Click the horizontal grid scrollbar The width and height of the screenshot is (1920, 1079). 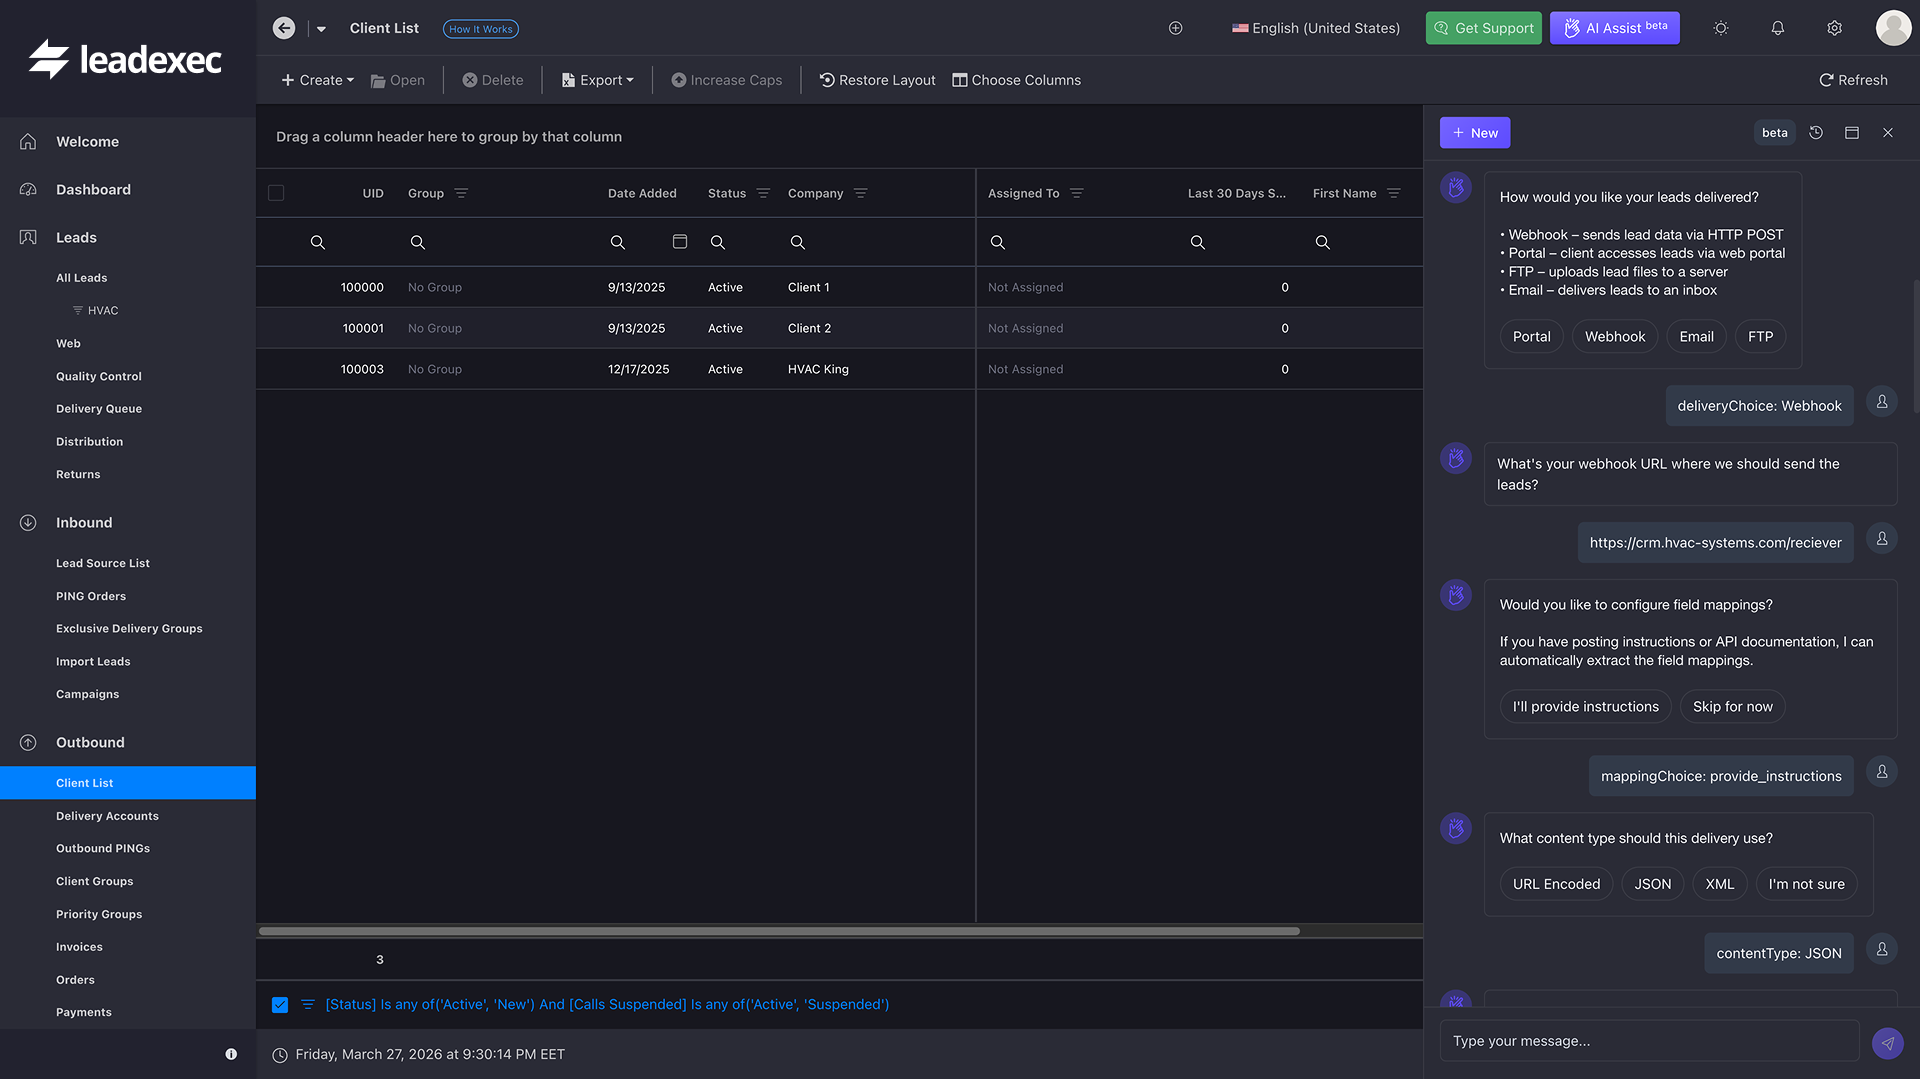(779, 931)
